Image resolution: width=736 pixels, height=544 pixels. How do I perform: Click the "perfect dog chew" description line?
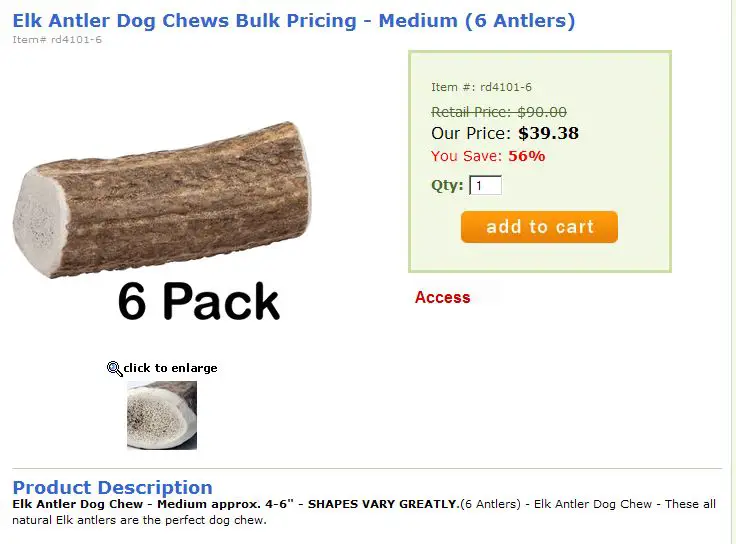(139, 521)
